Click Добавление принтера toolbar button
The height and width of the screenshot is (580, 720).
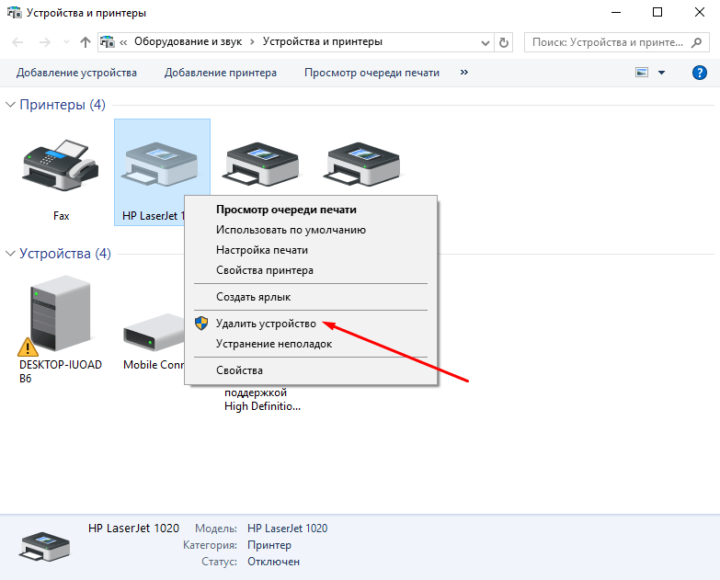220,73
